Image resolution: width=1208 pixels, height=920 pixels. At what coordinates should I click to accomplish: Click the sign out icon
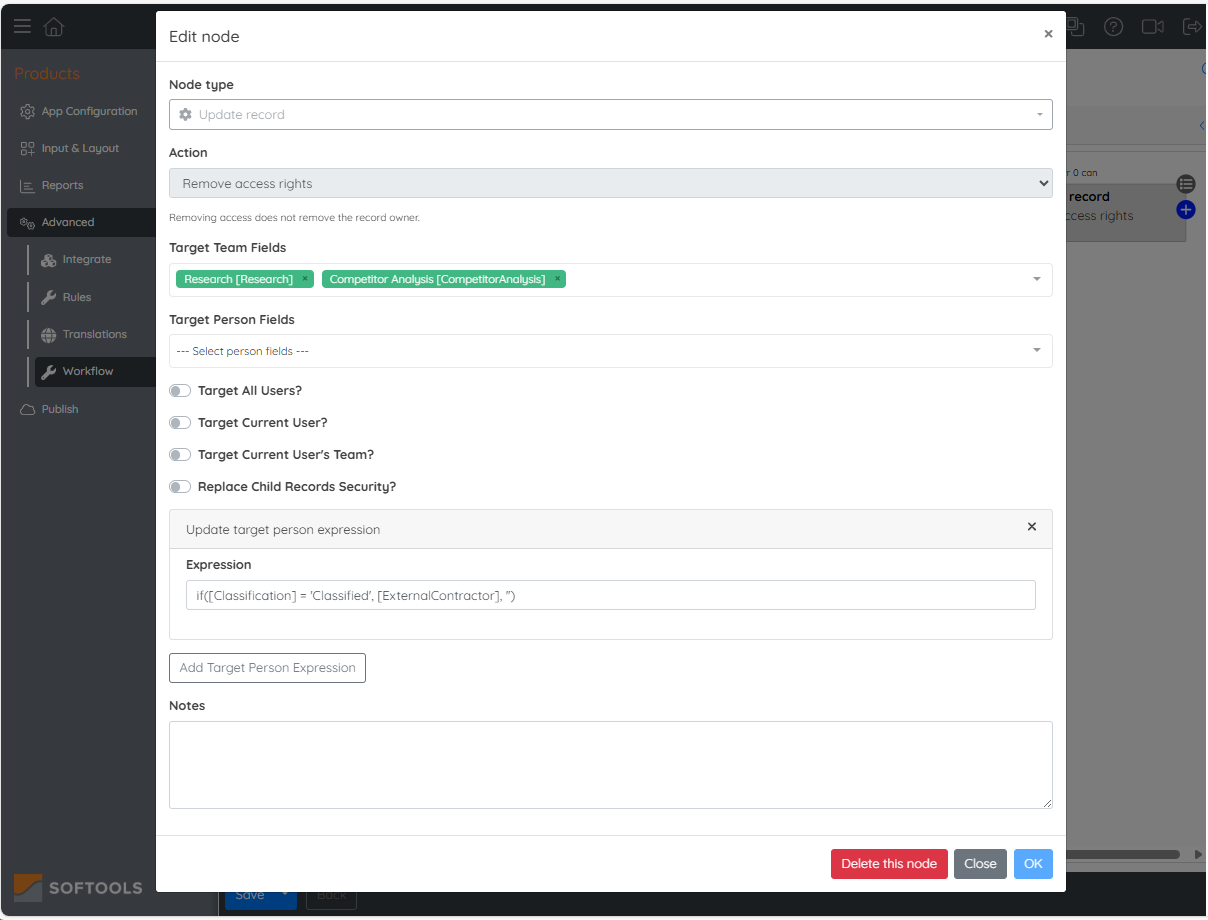pyautogui.click(x=1193, y=27)
